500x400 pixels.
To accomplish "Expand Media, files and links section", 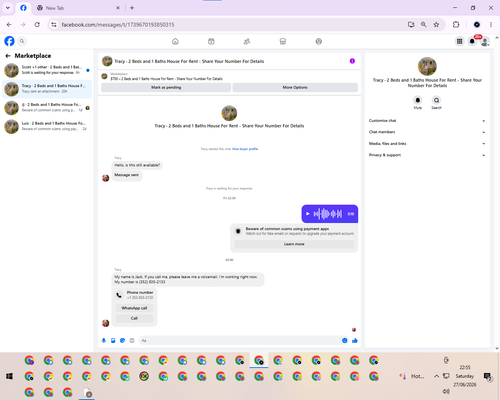I will [x=427, y=144].
